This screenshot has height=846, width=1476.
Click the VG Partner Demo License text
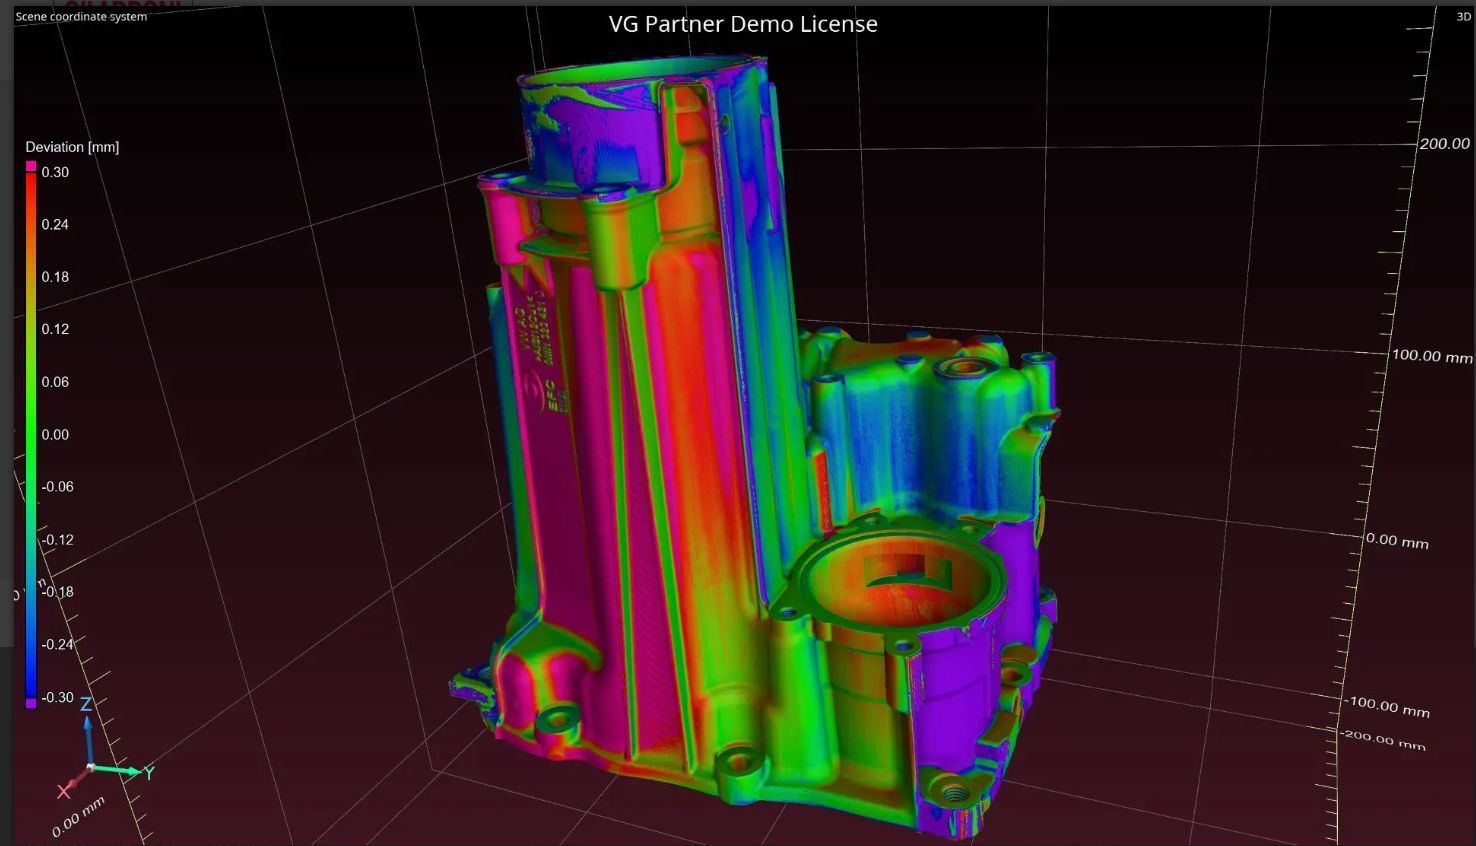(x=743, y=24)
